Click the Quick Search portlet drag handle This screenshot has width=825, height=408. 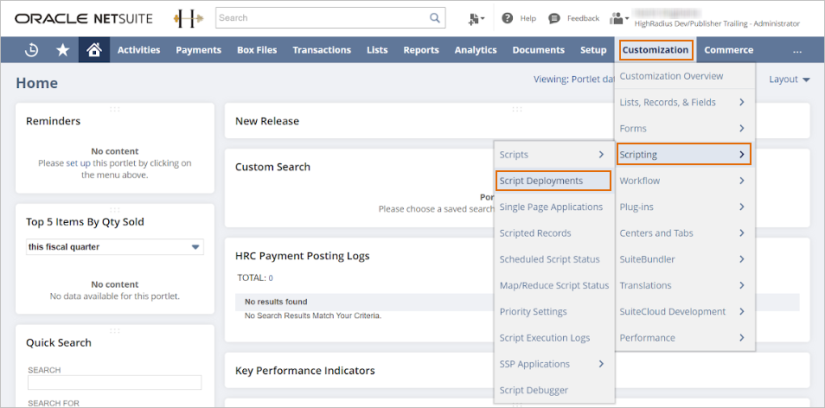click(115, 331)
